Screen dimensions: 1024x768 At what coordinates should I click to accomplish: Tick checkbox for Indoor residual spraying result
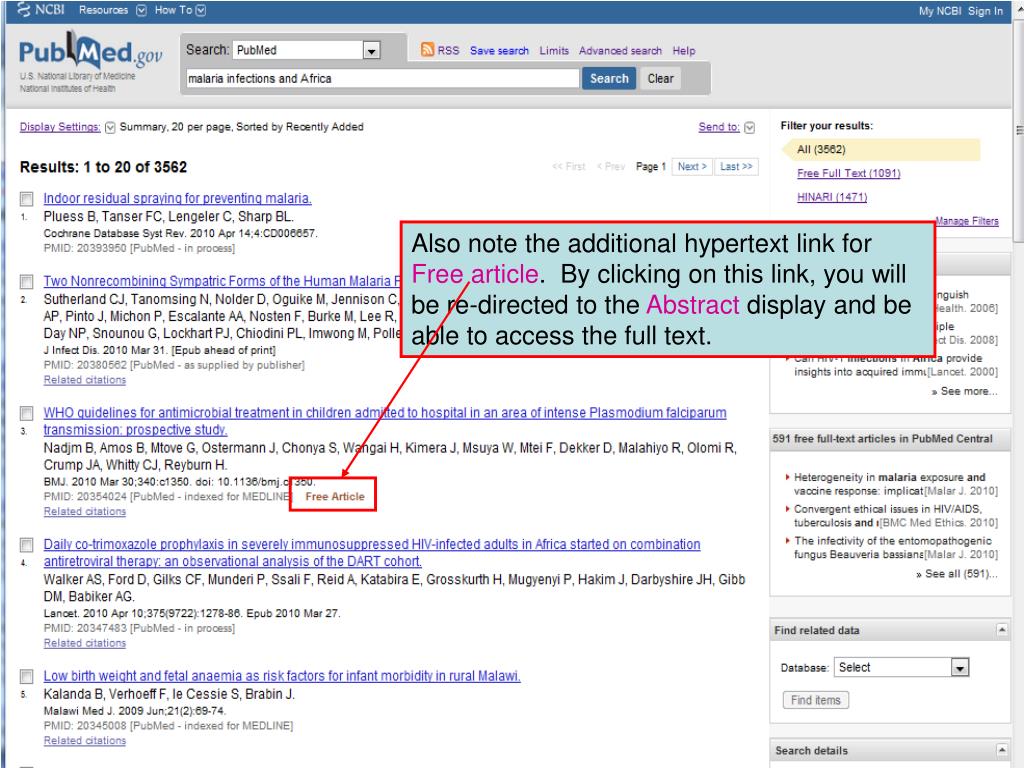click(26, 199)
